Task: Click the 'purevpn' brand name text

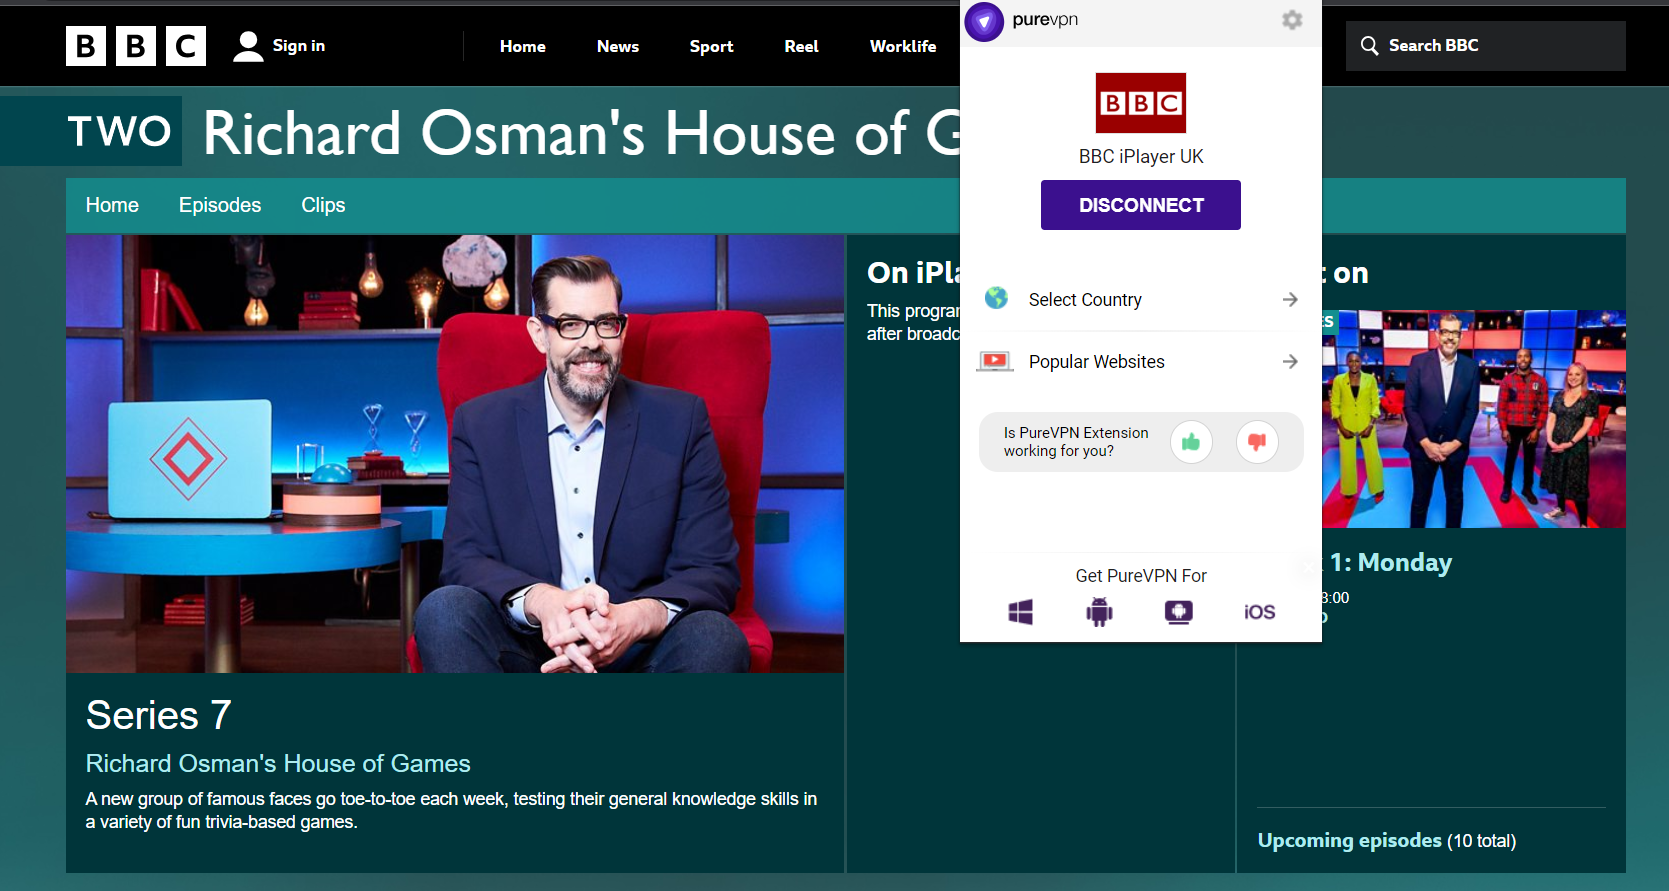Action: (x=1045, y=20)
